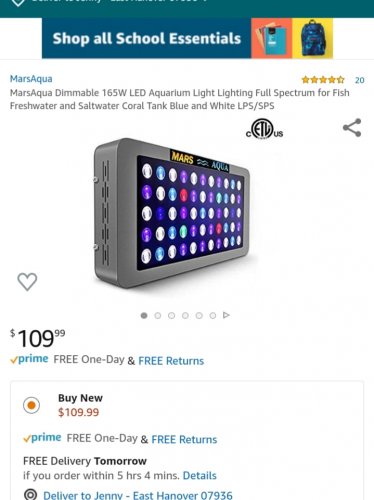Add item to wishlist with heart icon
This screenshot has height=500, width=374.
click(27, 282)
